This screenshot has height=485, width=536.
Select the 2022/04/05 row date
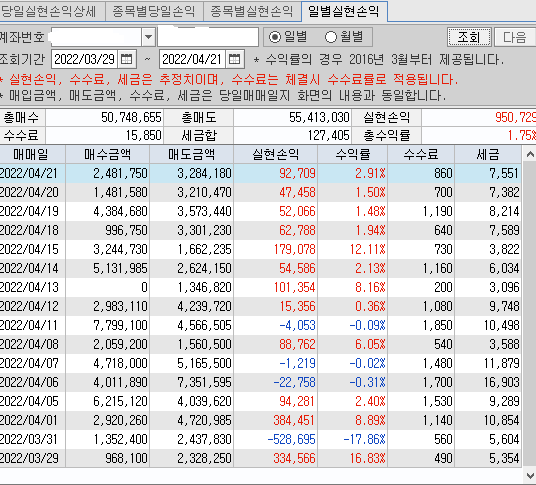pyautogui.click(x=29, y=401)
